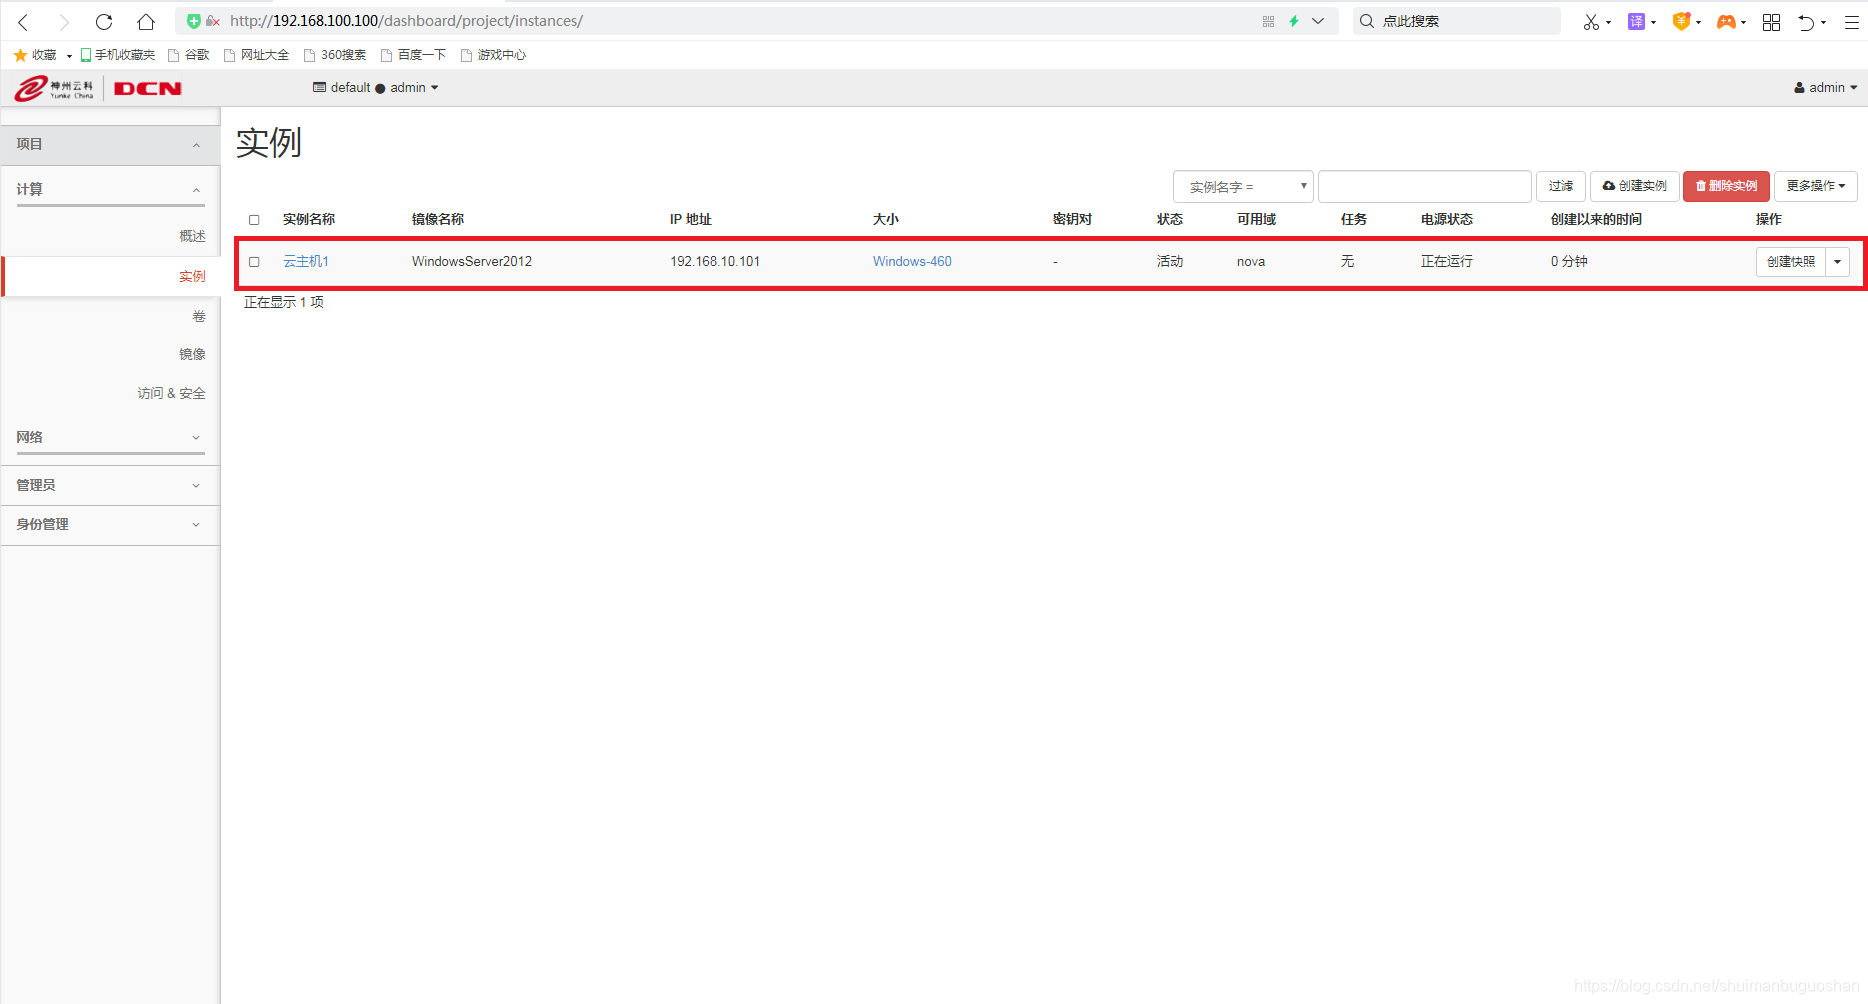Click the 创建快照 button
The width and height of the screenshot is (1868, 1004).
(x=1790, y=262)
